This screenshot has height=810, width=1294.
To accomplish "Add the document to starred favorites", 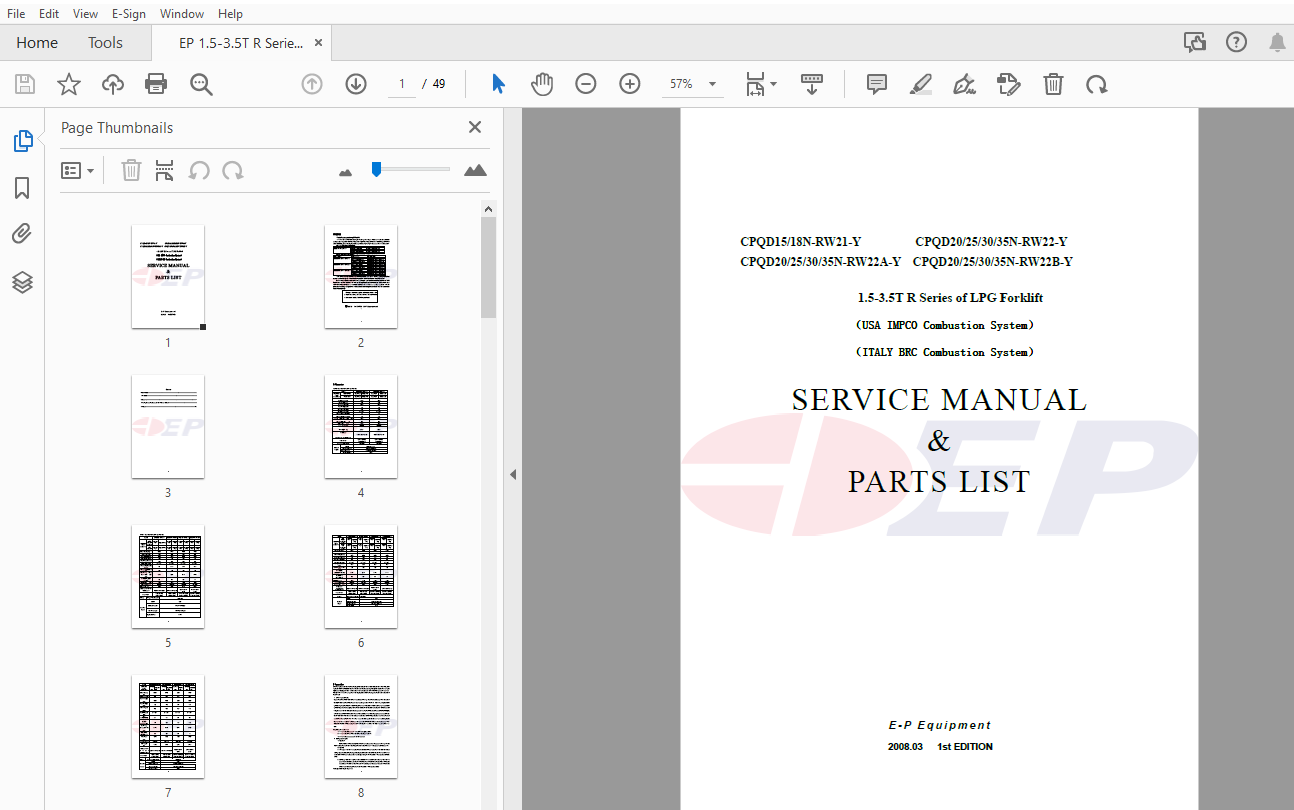I will click(x=69, y=84).
